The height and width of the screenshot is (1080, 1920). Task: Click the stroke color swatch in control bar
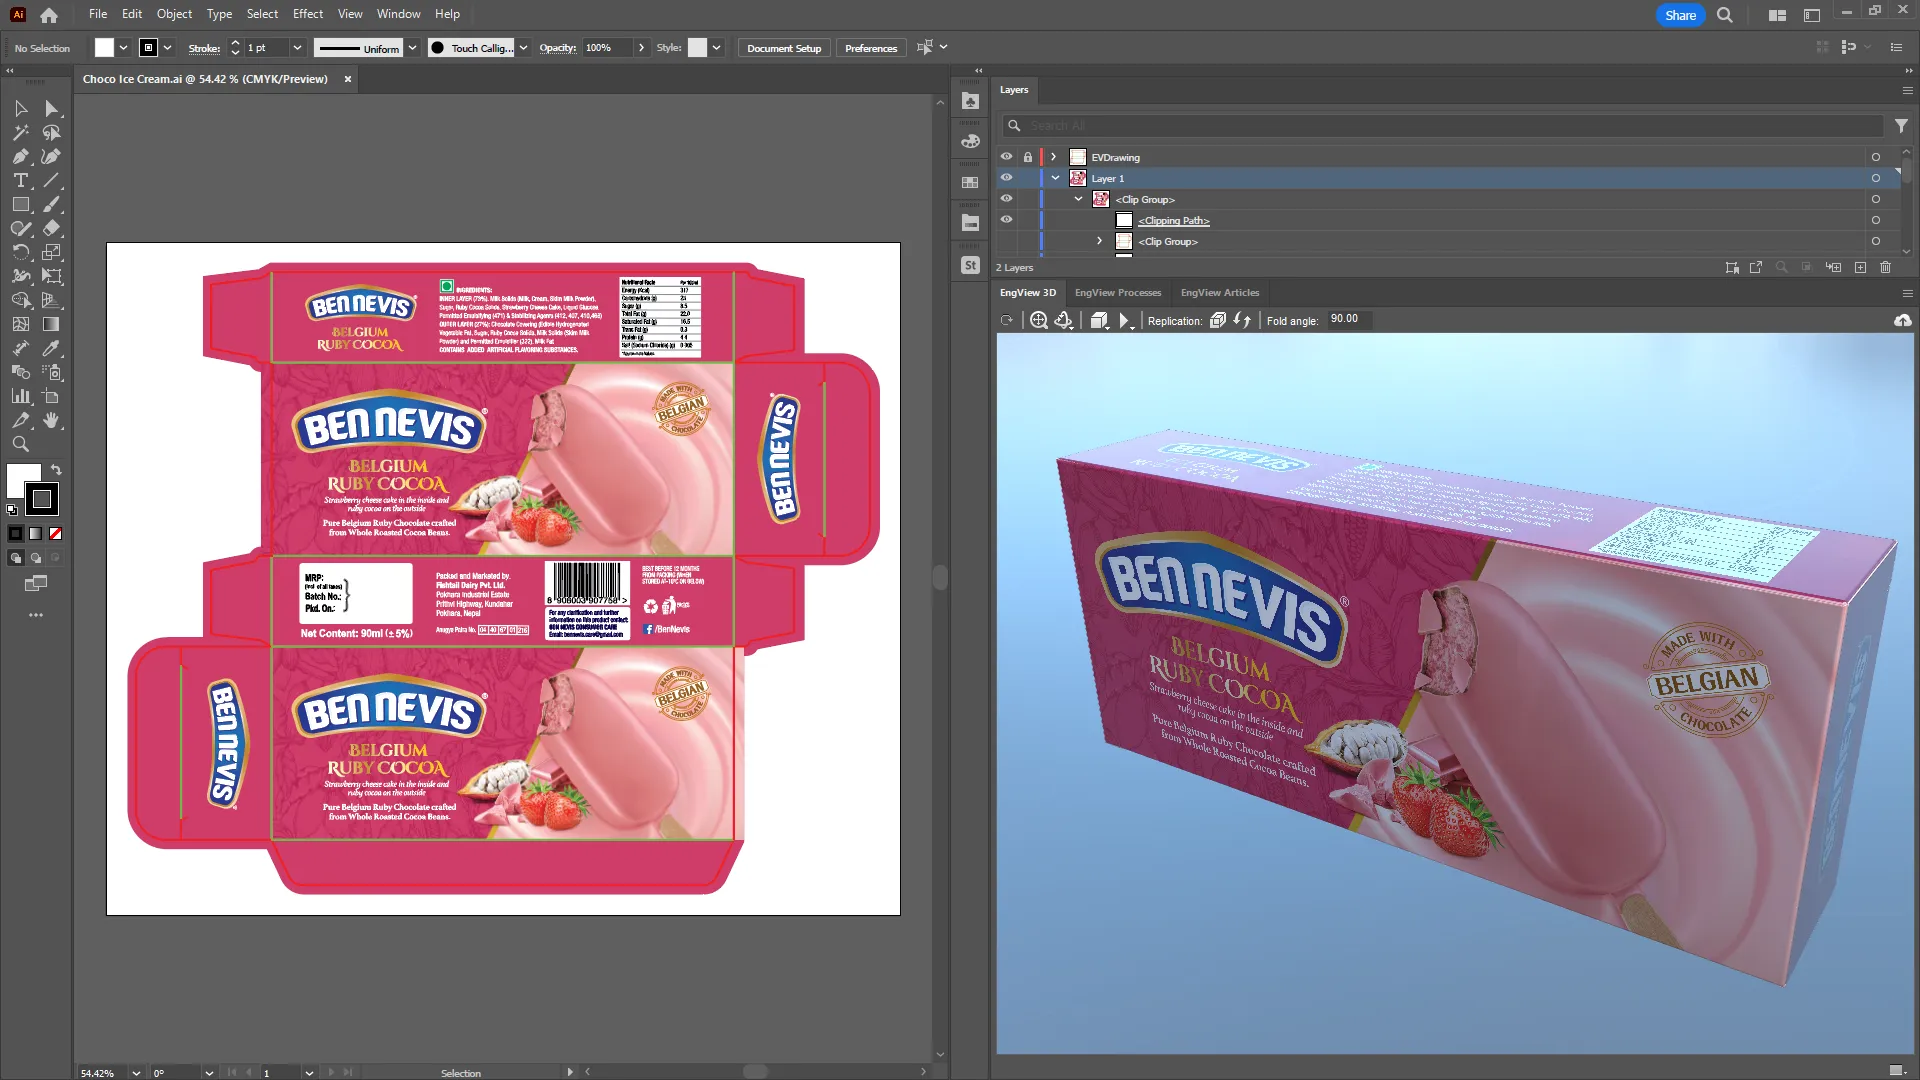click(148, 48)
